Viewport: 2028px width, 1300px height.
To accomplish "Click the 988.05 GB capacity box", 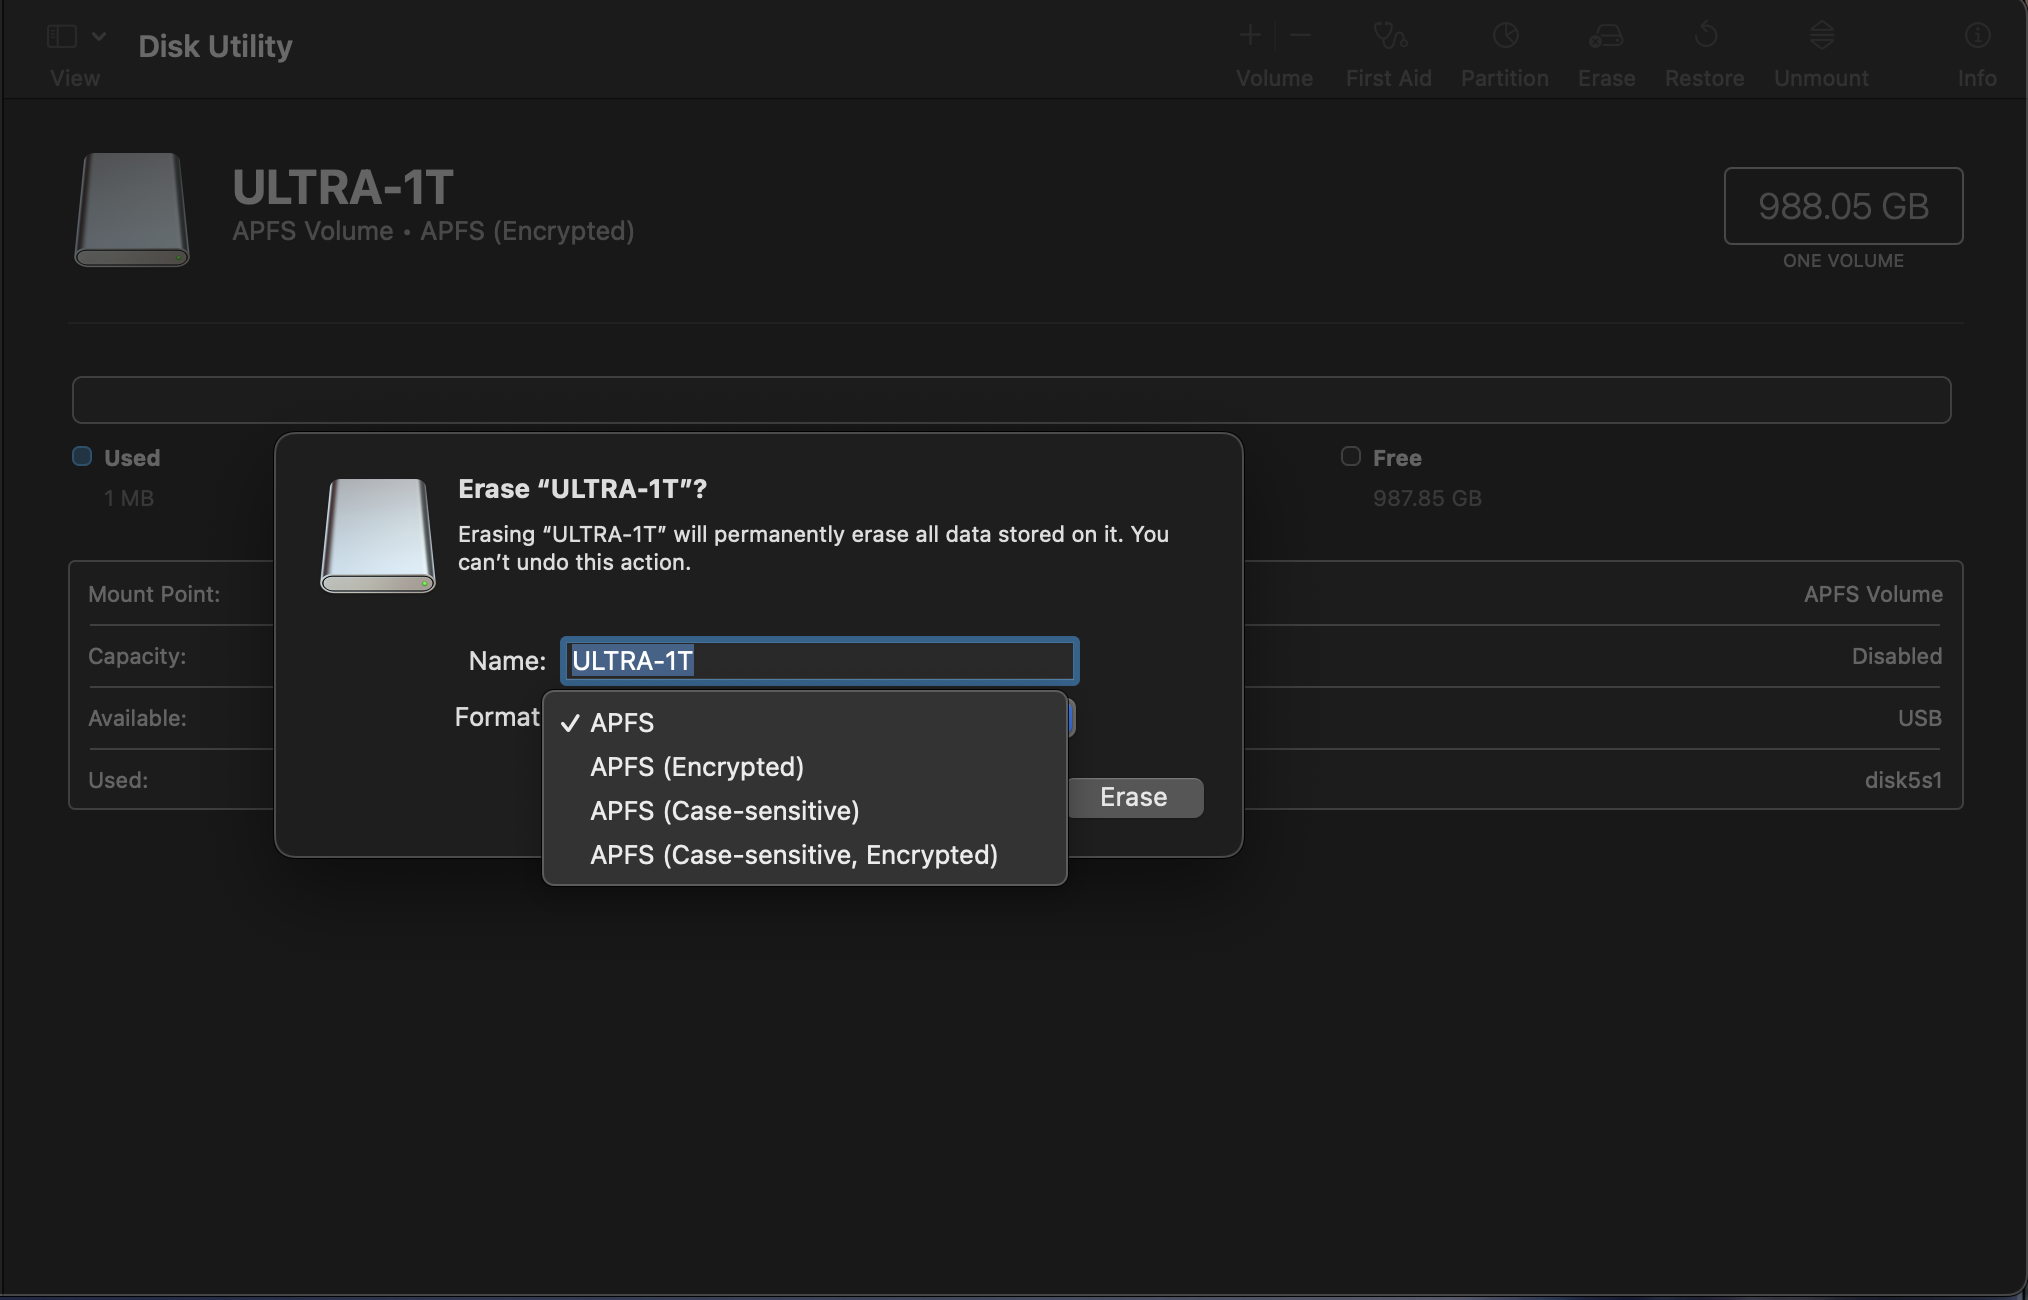I will pyautogui.click(x=1843, y=206).
